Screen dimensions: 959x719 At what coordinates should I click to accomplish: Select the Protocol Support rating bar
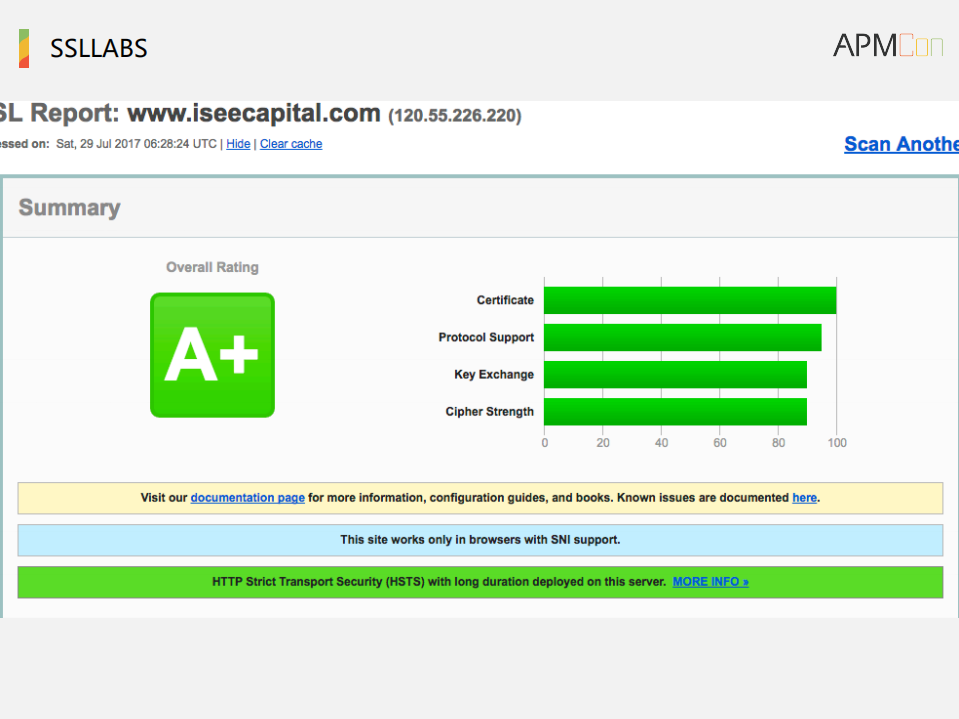(x=683, y=337)
